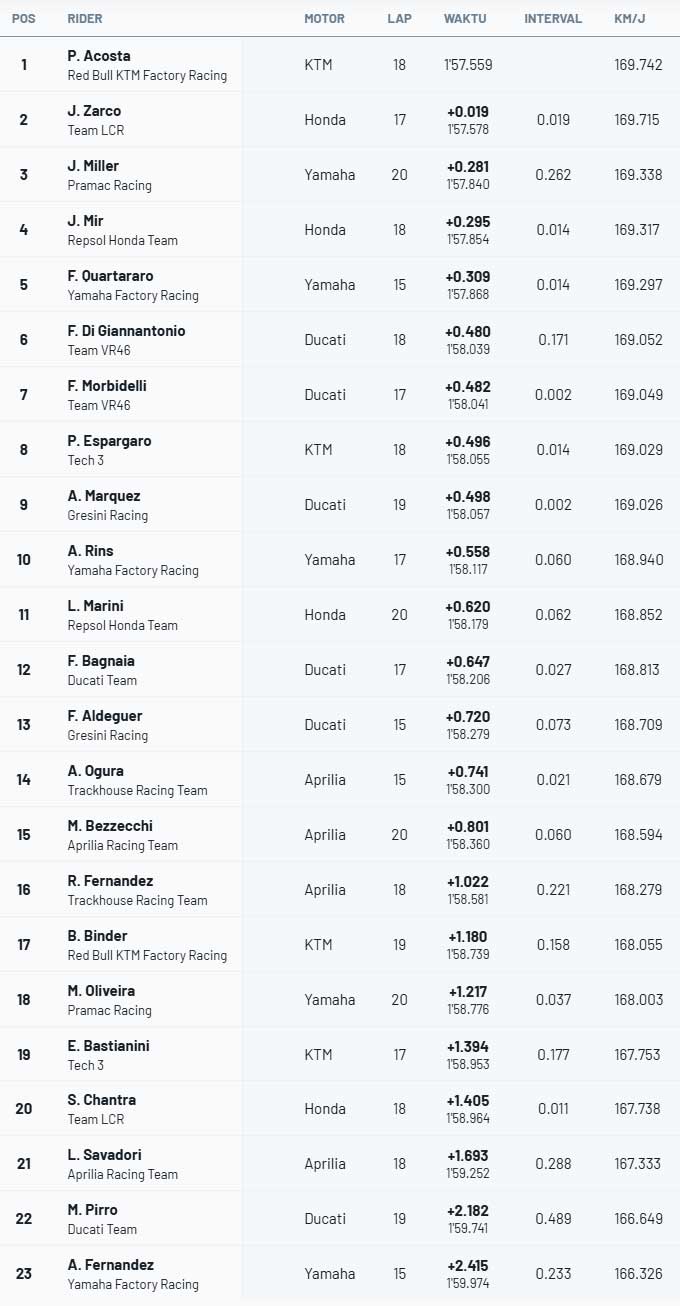This screenshot has height=1306, width=680.
Task: Click M. Pirro's name
Action: coord(93,1210)
